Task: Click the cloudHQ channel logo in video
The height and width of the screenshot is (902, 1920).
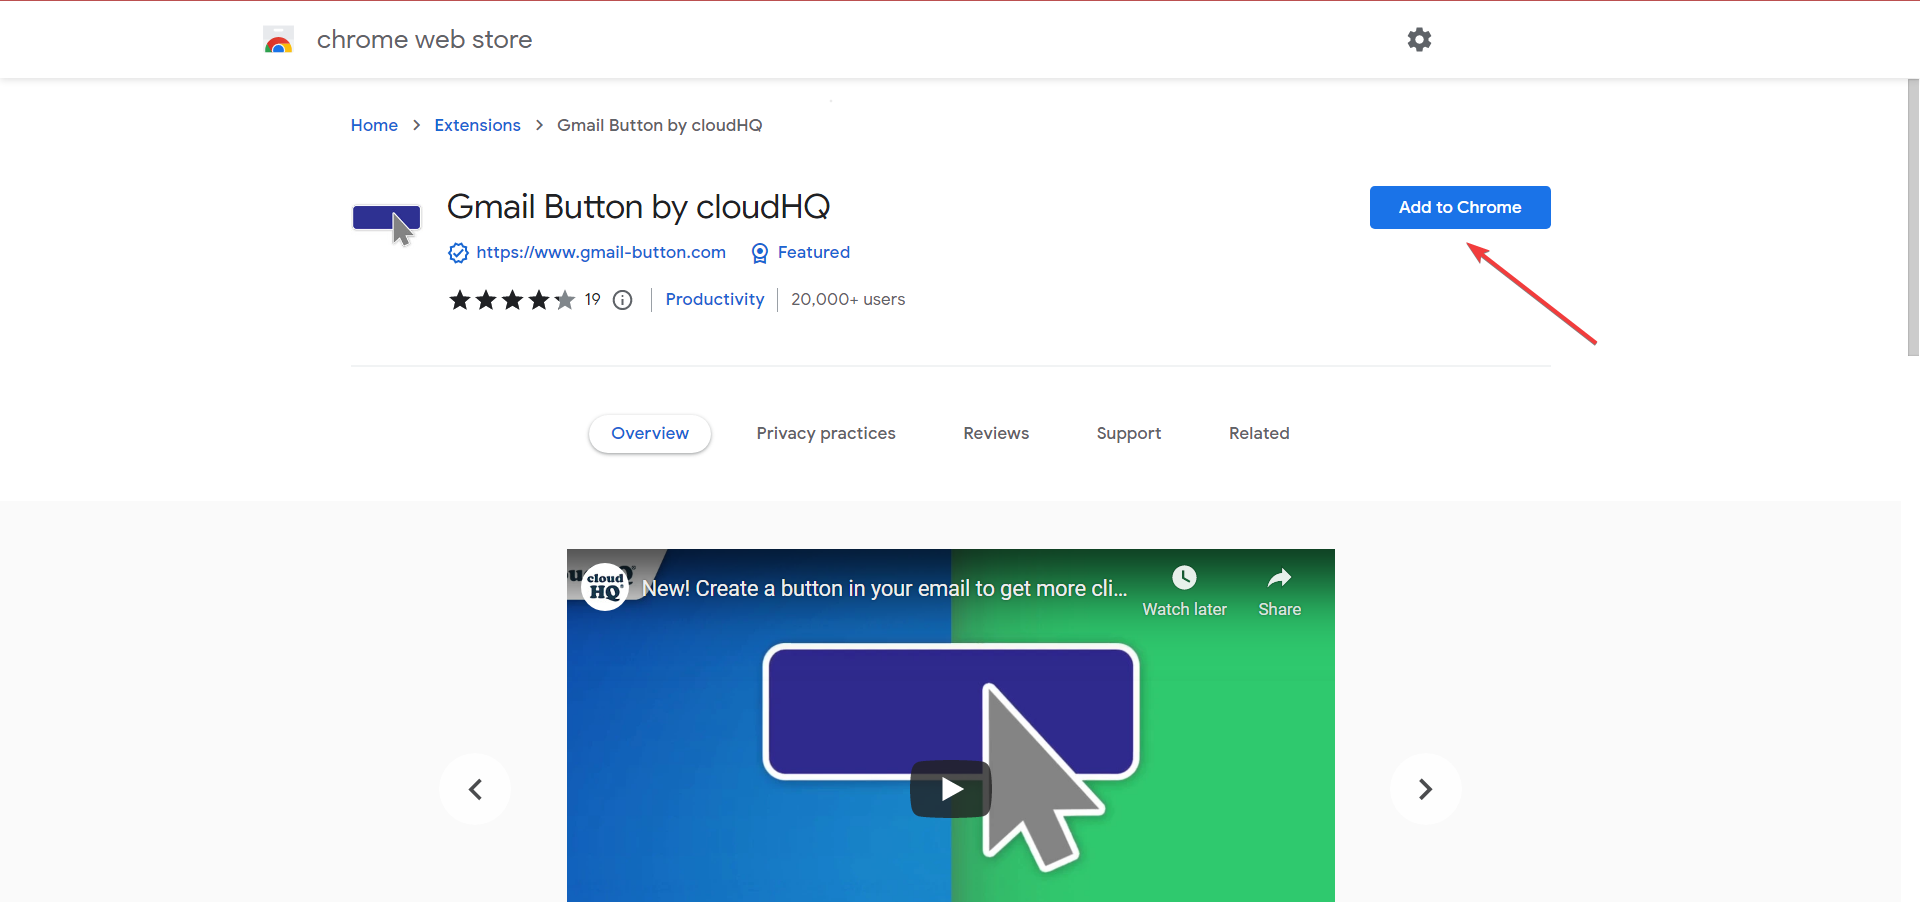Action: (605, 586)
